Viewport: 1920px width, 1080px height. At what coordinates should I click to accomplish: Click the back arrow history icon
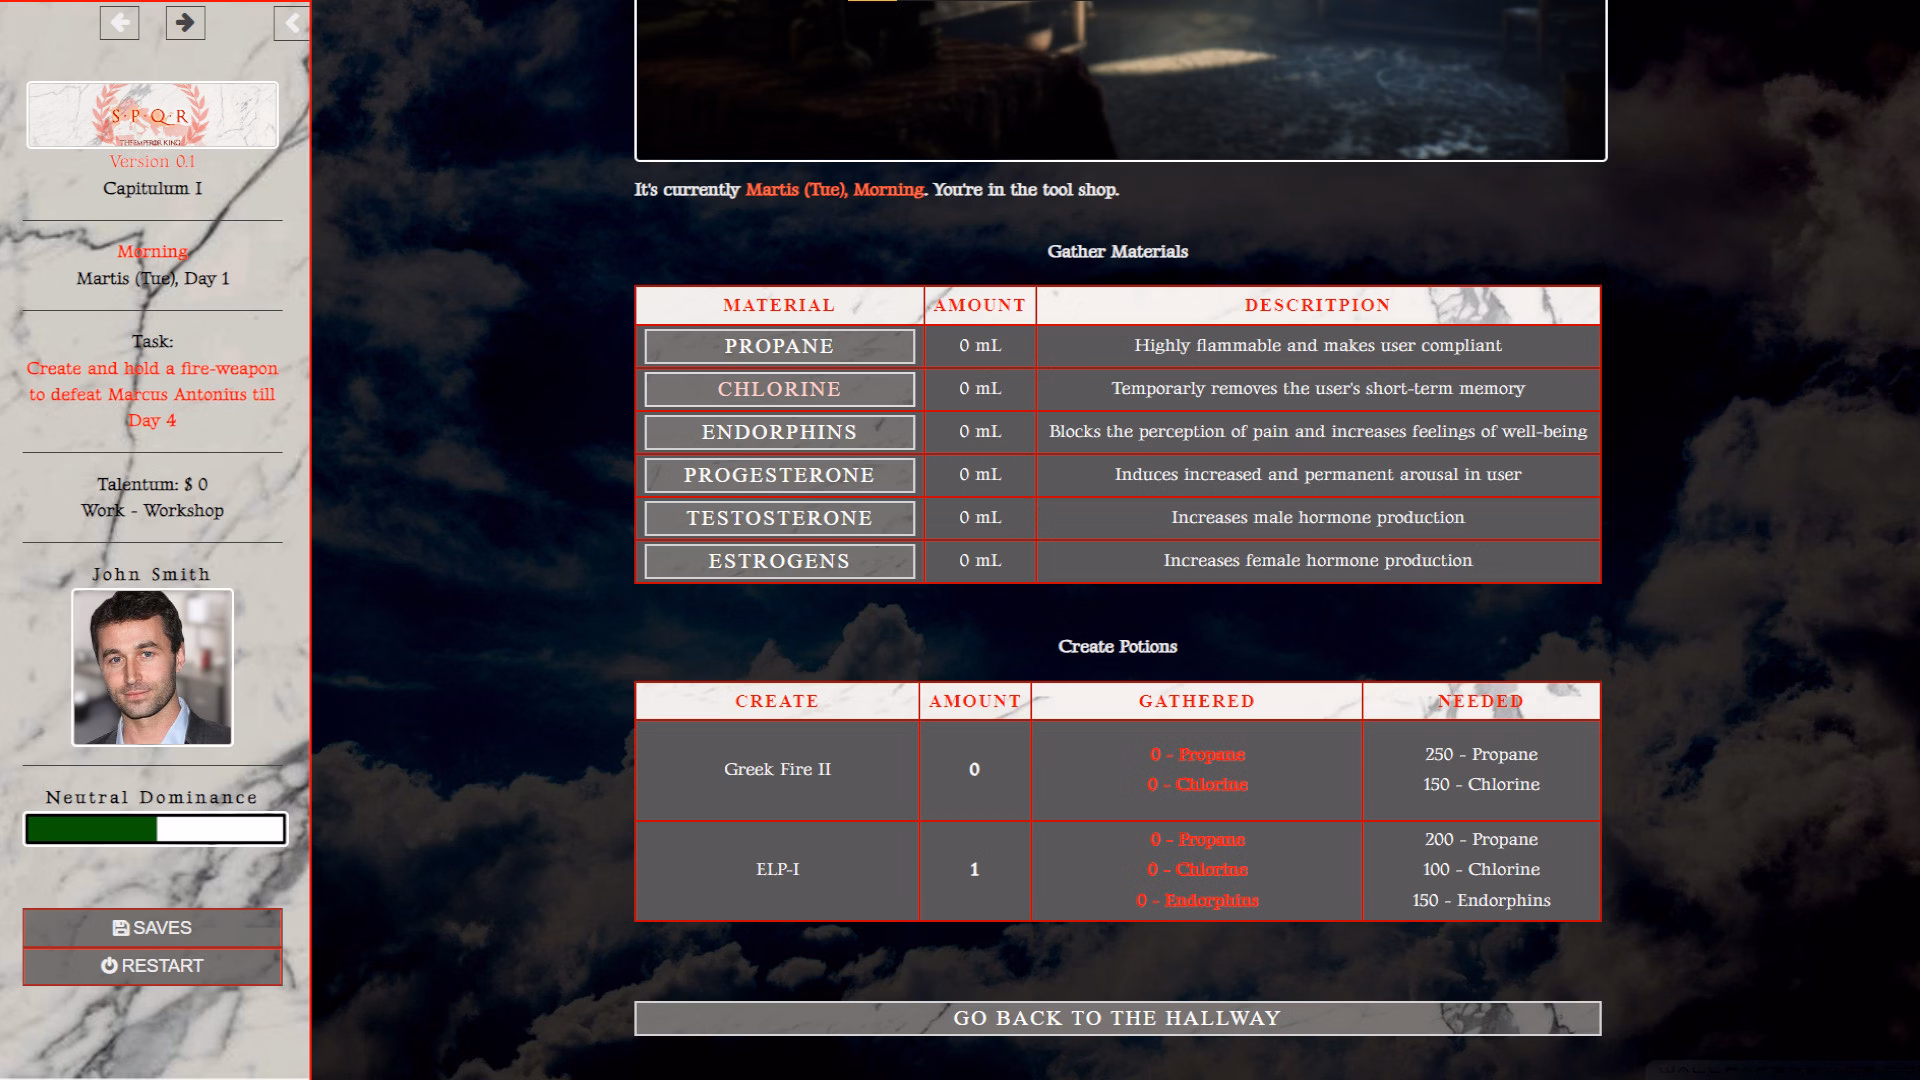coord(120,22)
